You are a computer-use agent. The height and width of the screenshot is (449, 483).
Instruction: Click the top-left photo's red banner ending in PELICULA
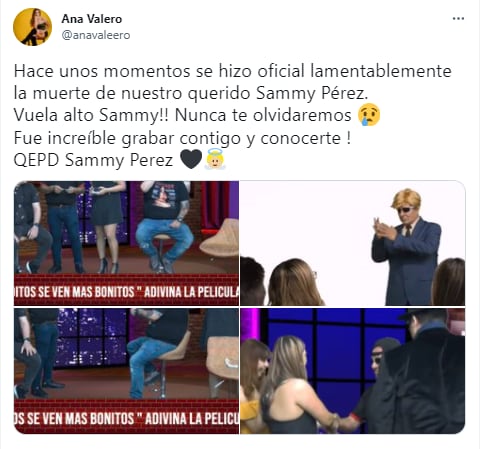coord(126,291)
